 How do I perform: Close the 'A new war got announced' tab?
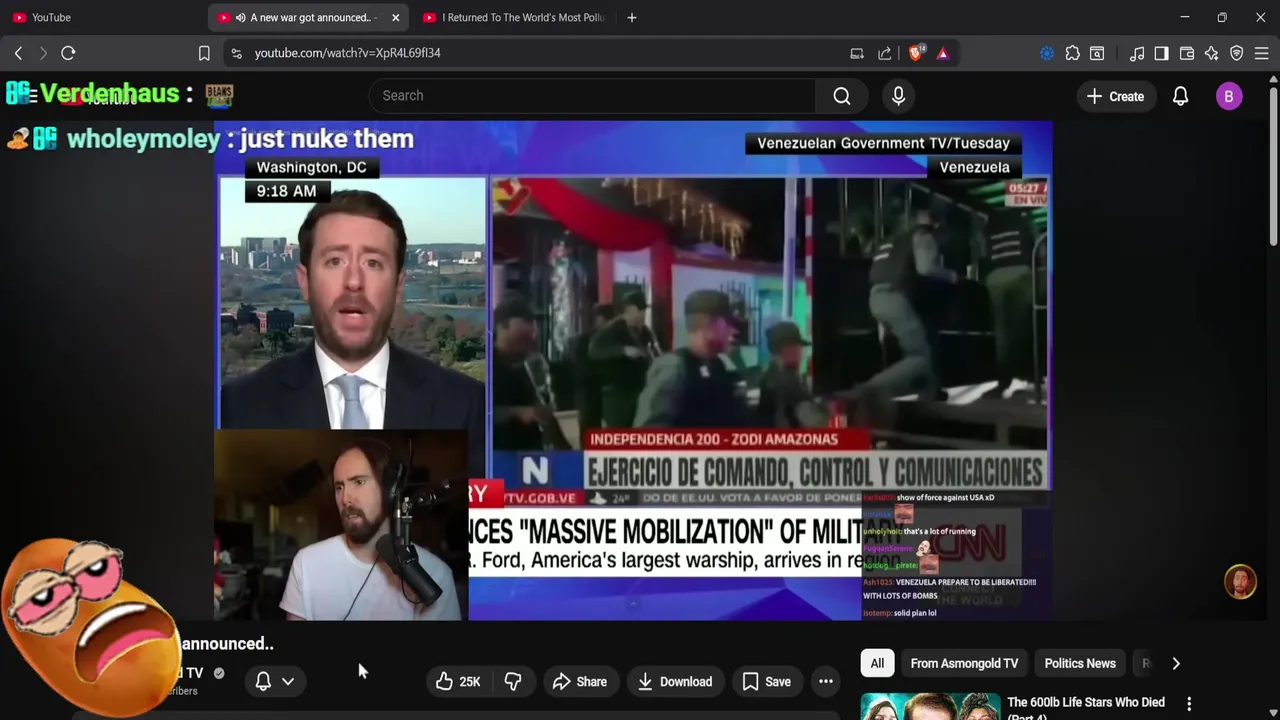click(395, 17)
